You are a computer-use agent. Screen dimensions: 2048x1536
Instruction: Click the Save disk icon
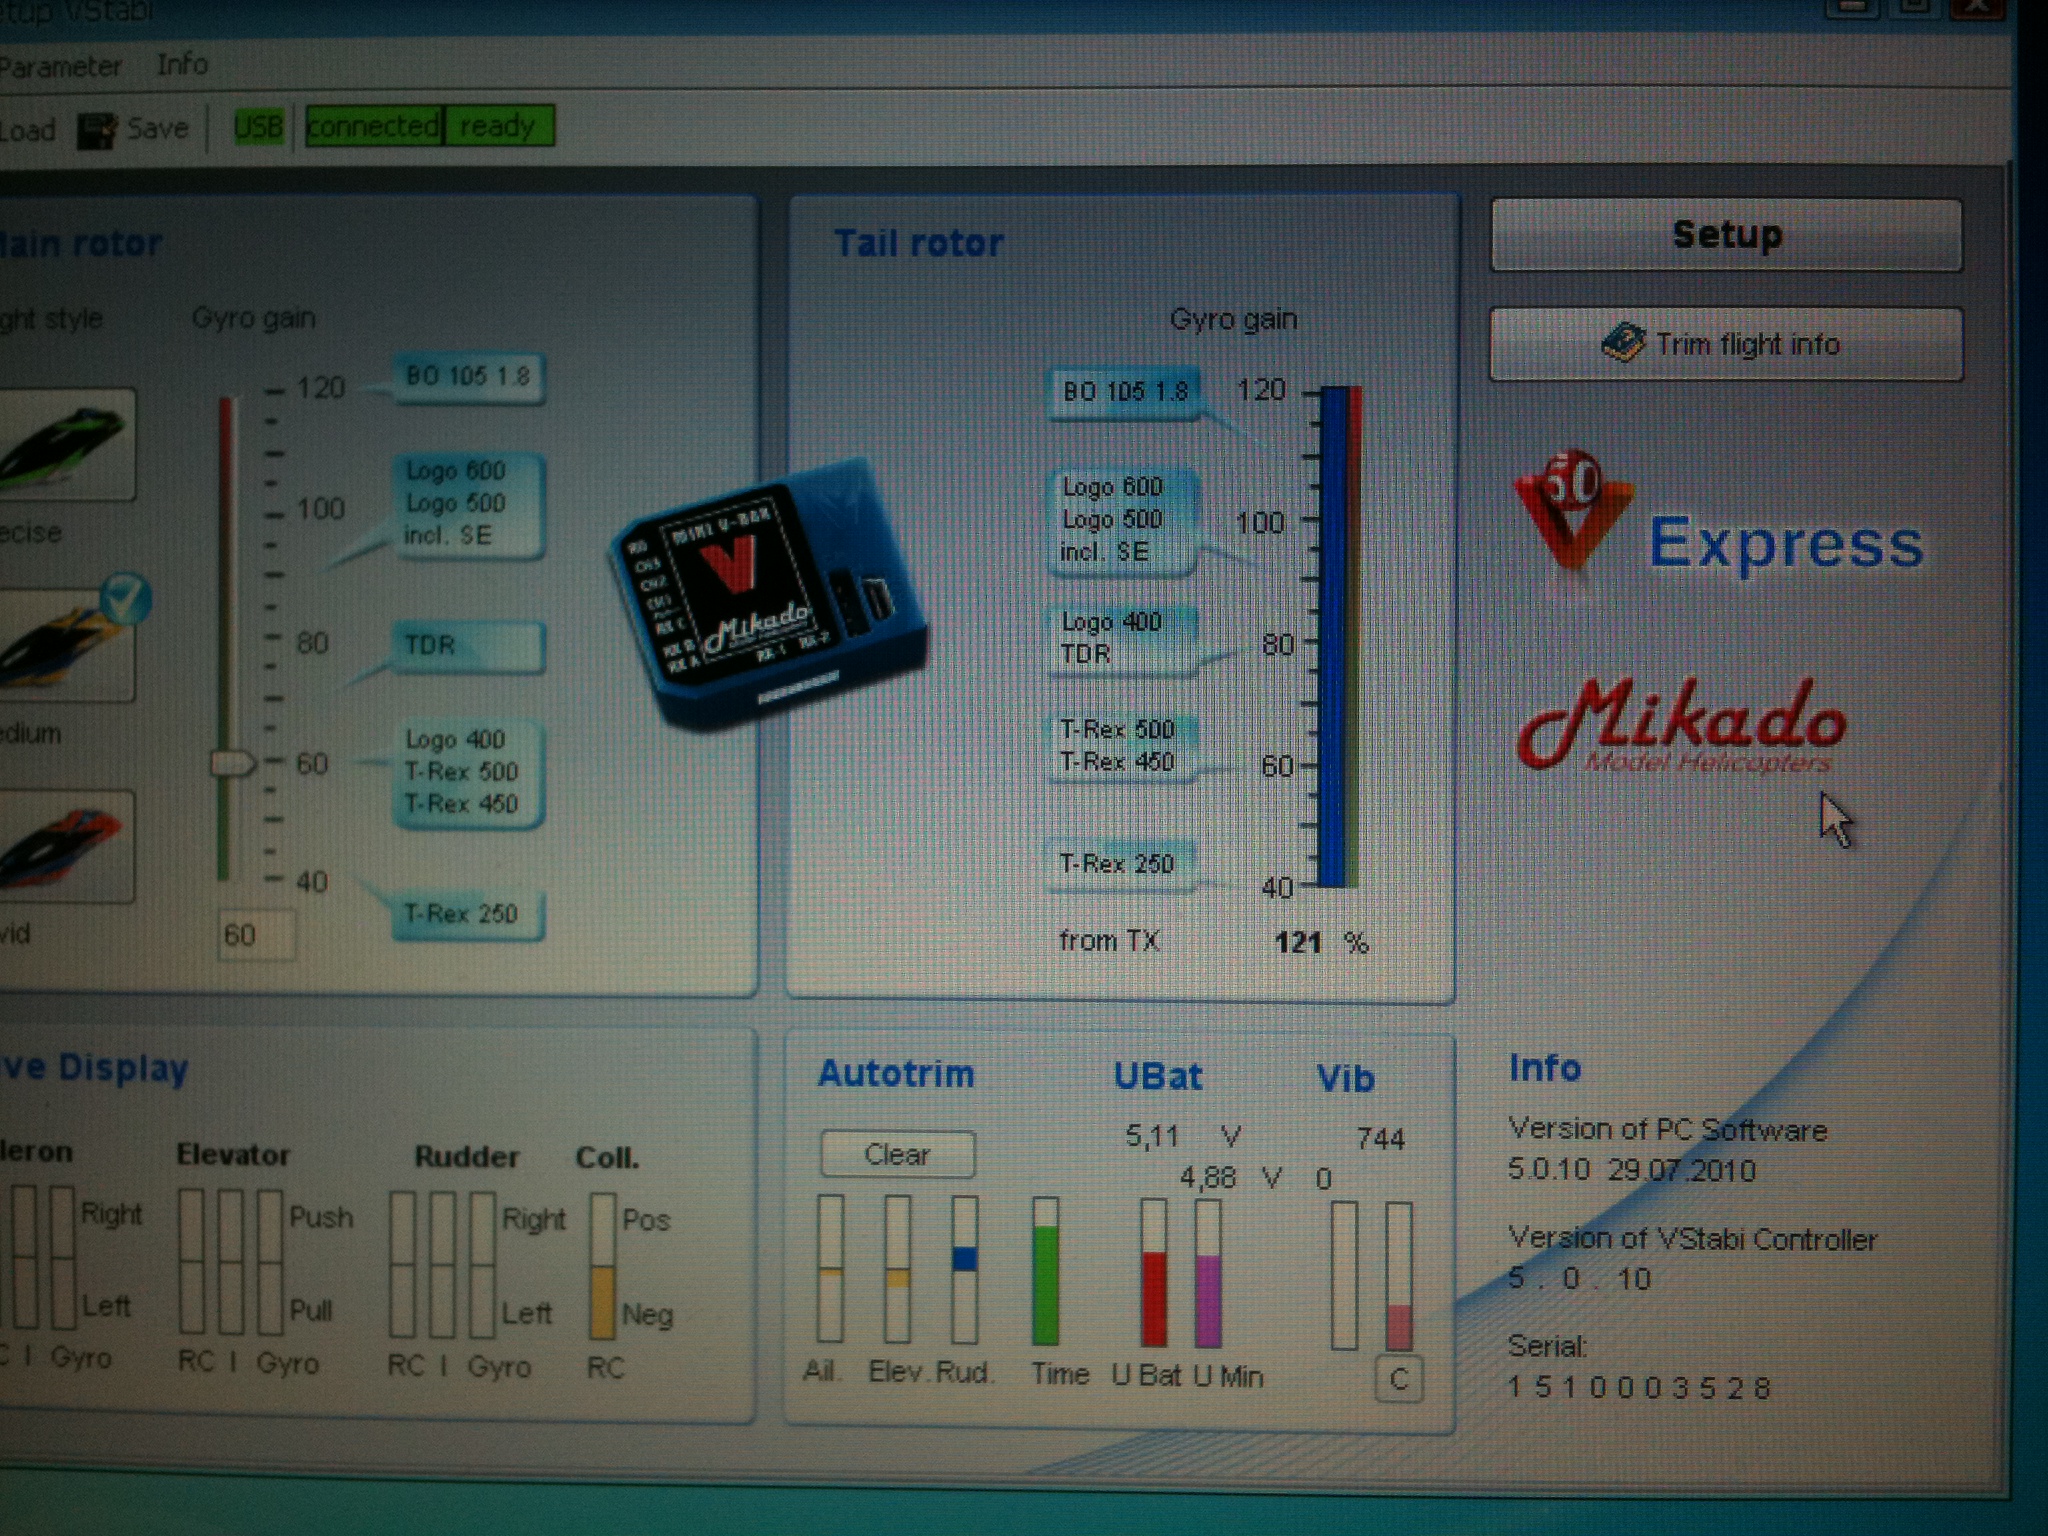pos(98,131)
